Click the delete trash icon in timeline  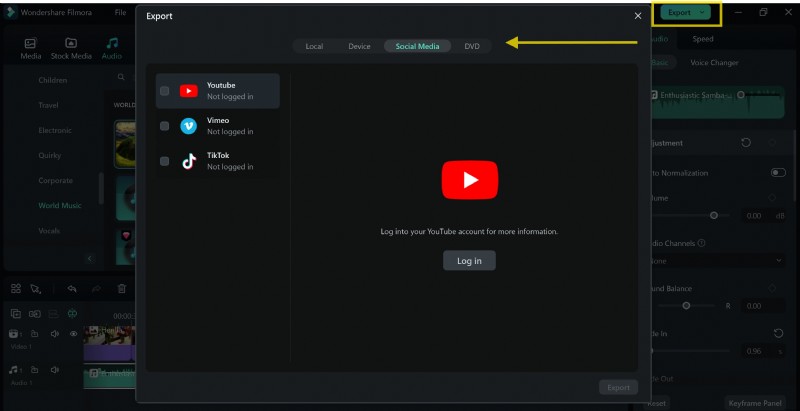[122, 289]
